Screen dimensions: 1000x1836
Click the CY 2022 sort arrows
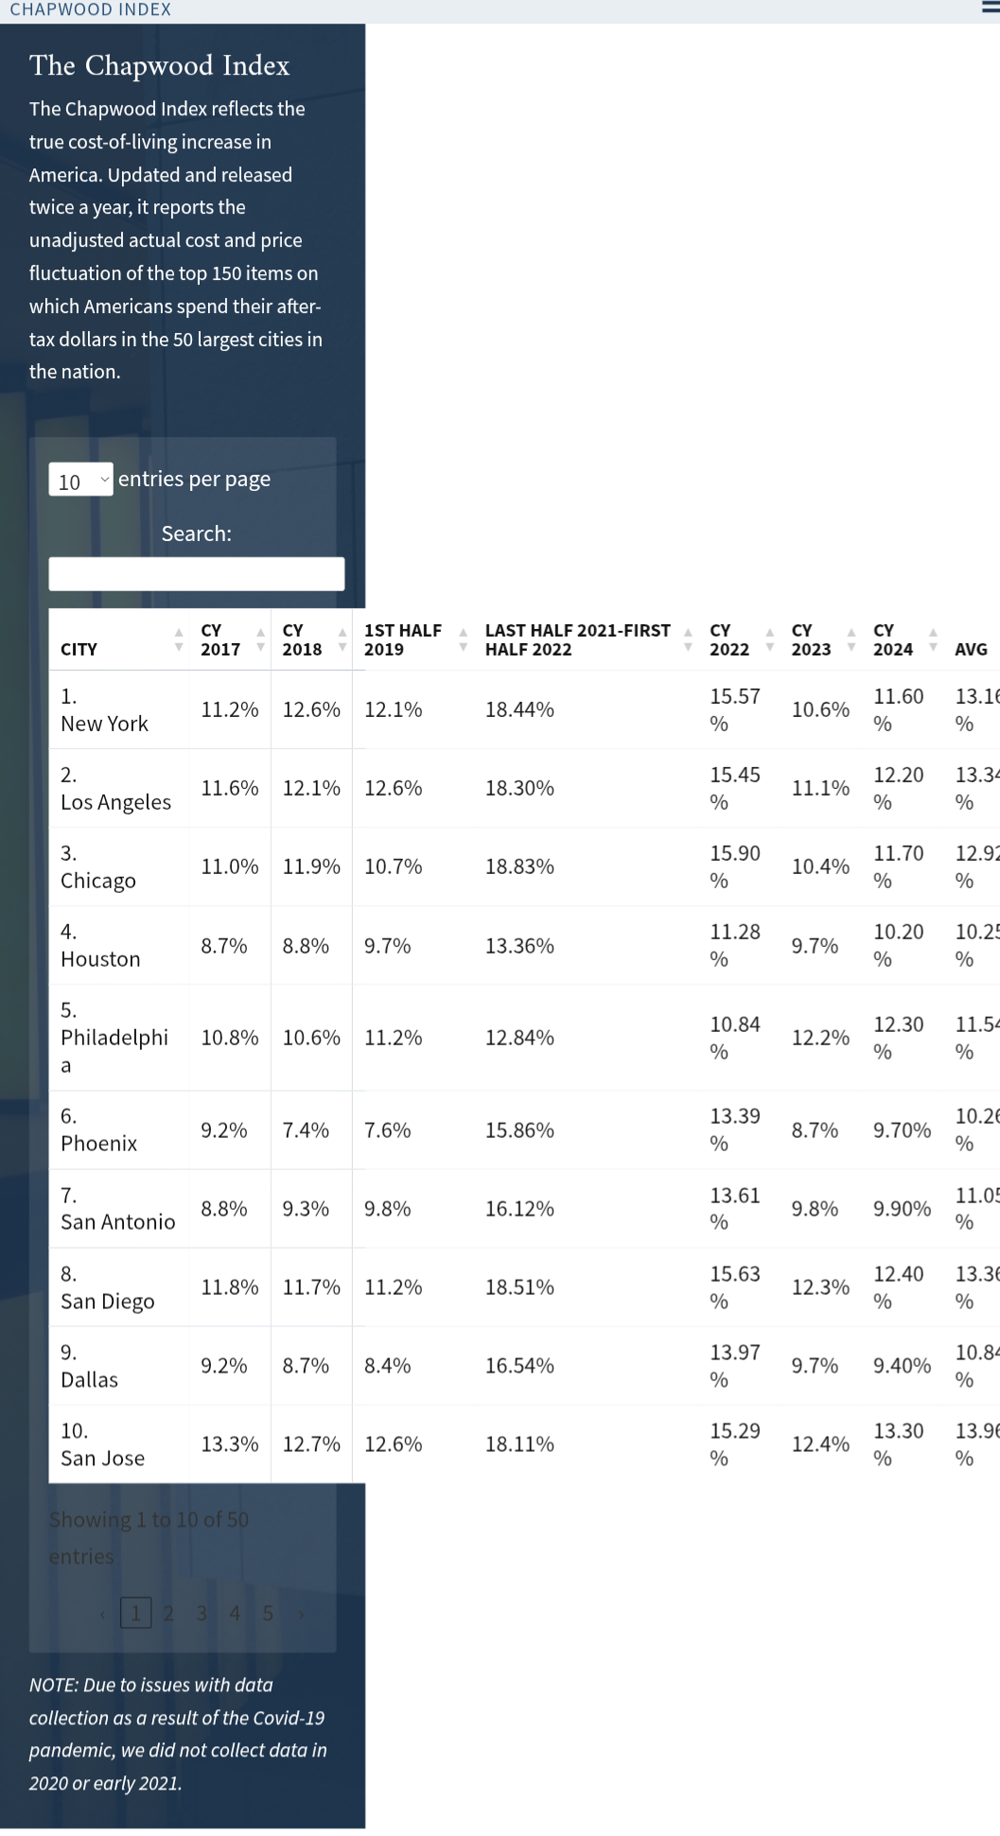[x=770, y=640]
